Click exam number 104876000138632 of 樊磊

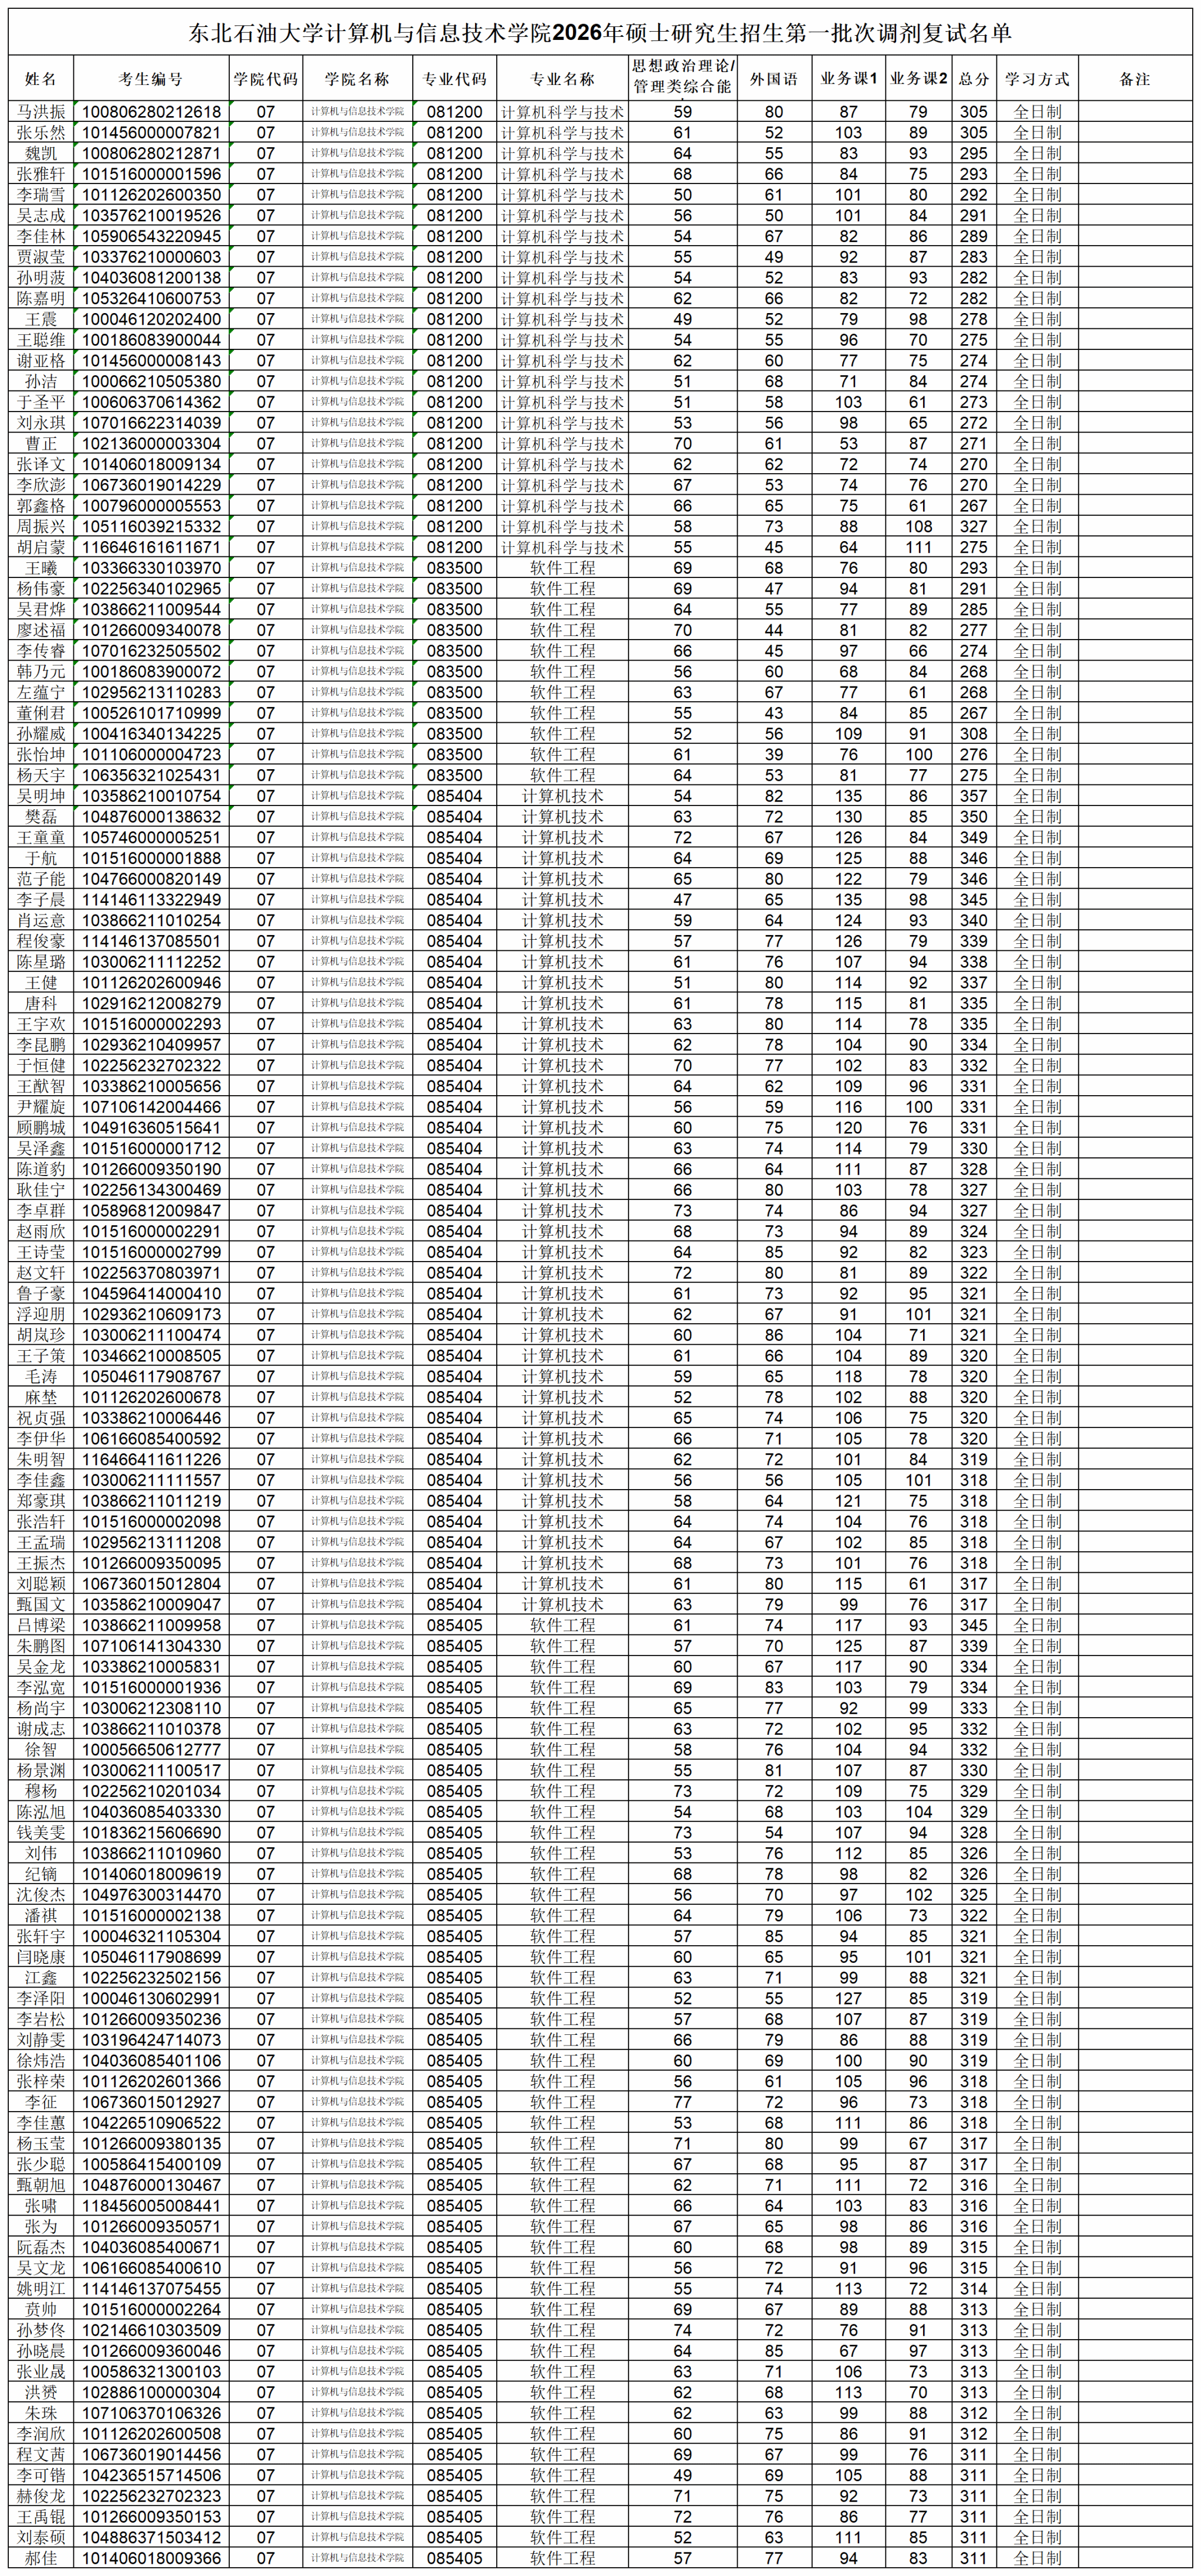click(x=151, y=817)
